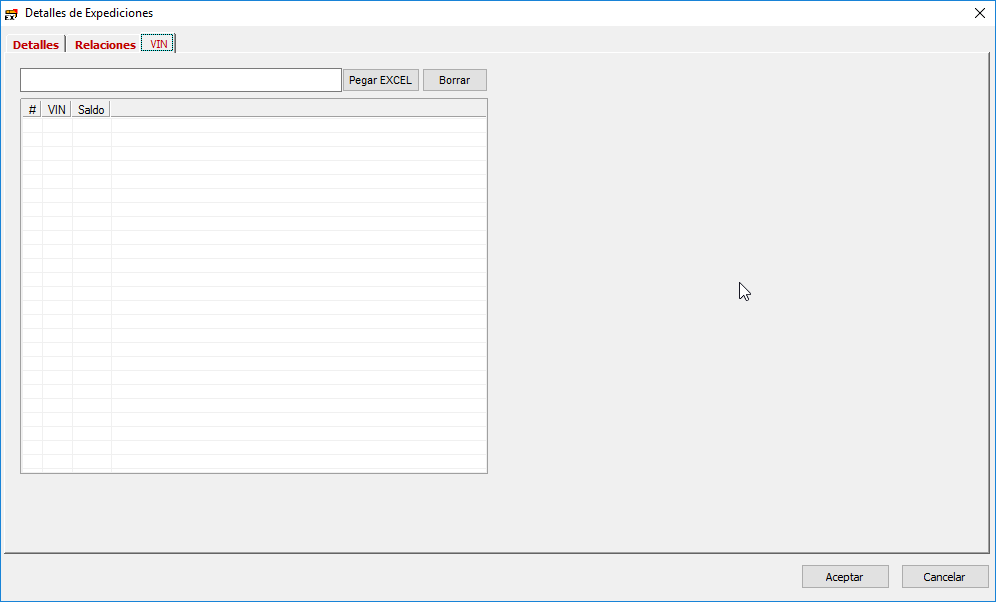Select first empty cell under # column
996x602 pixels.
click(32, 125)
